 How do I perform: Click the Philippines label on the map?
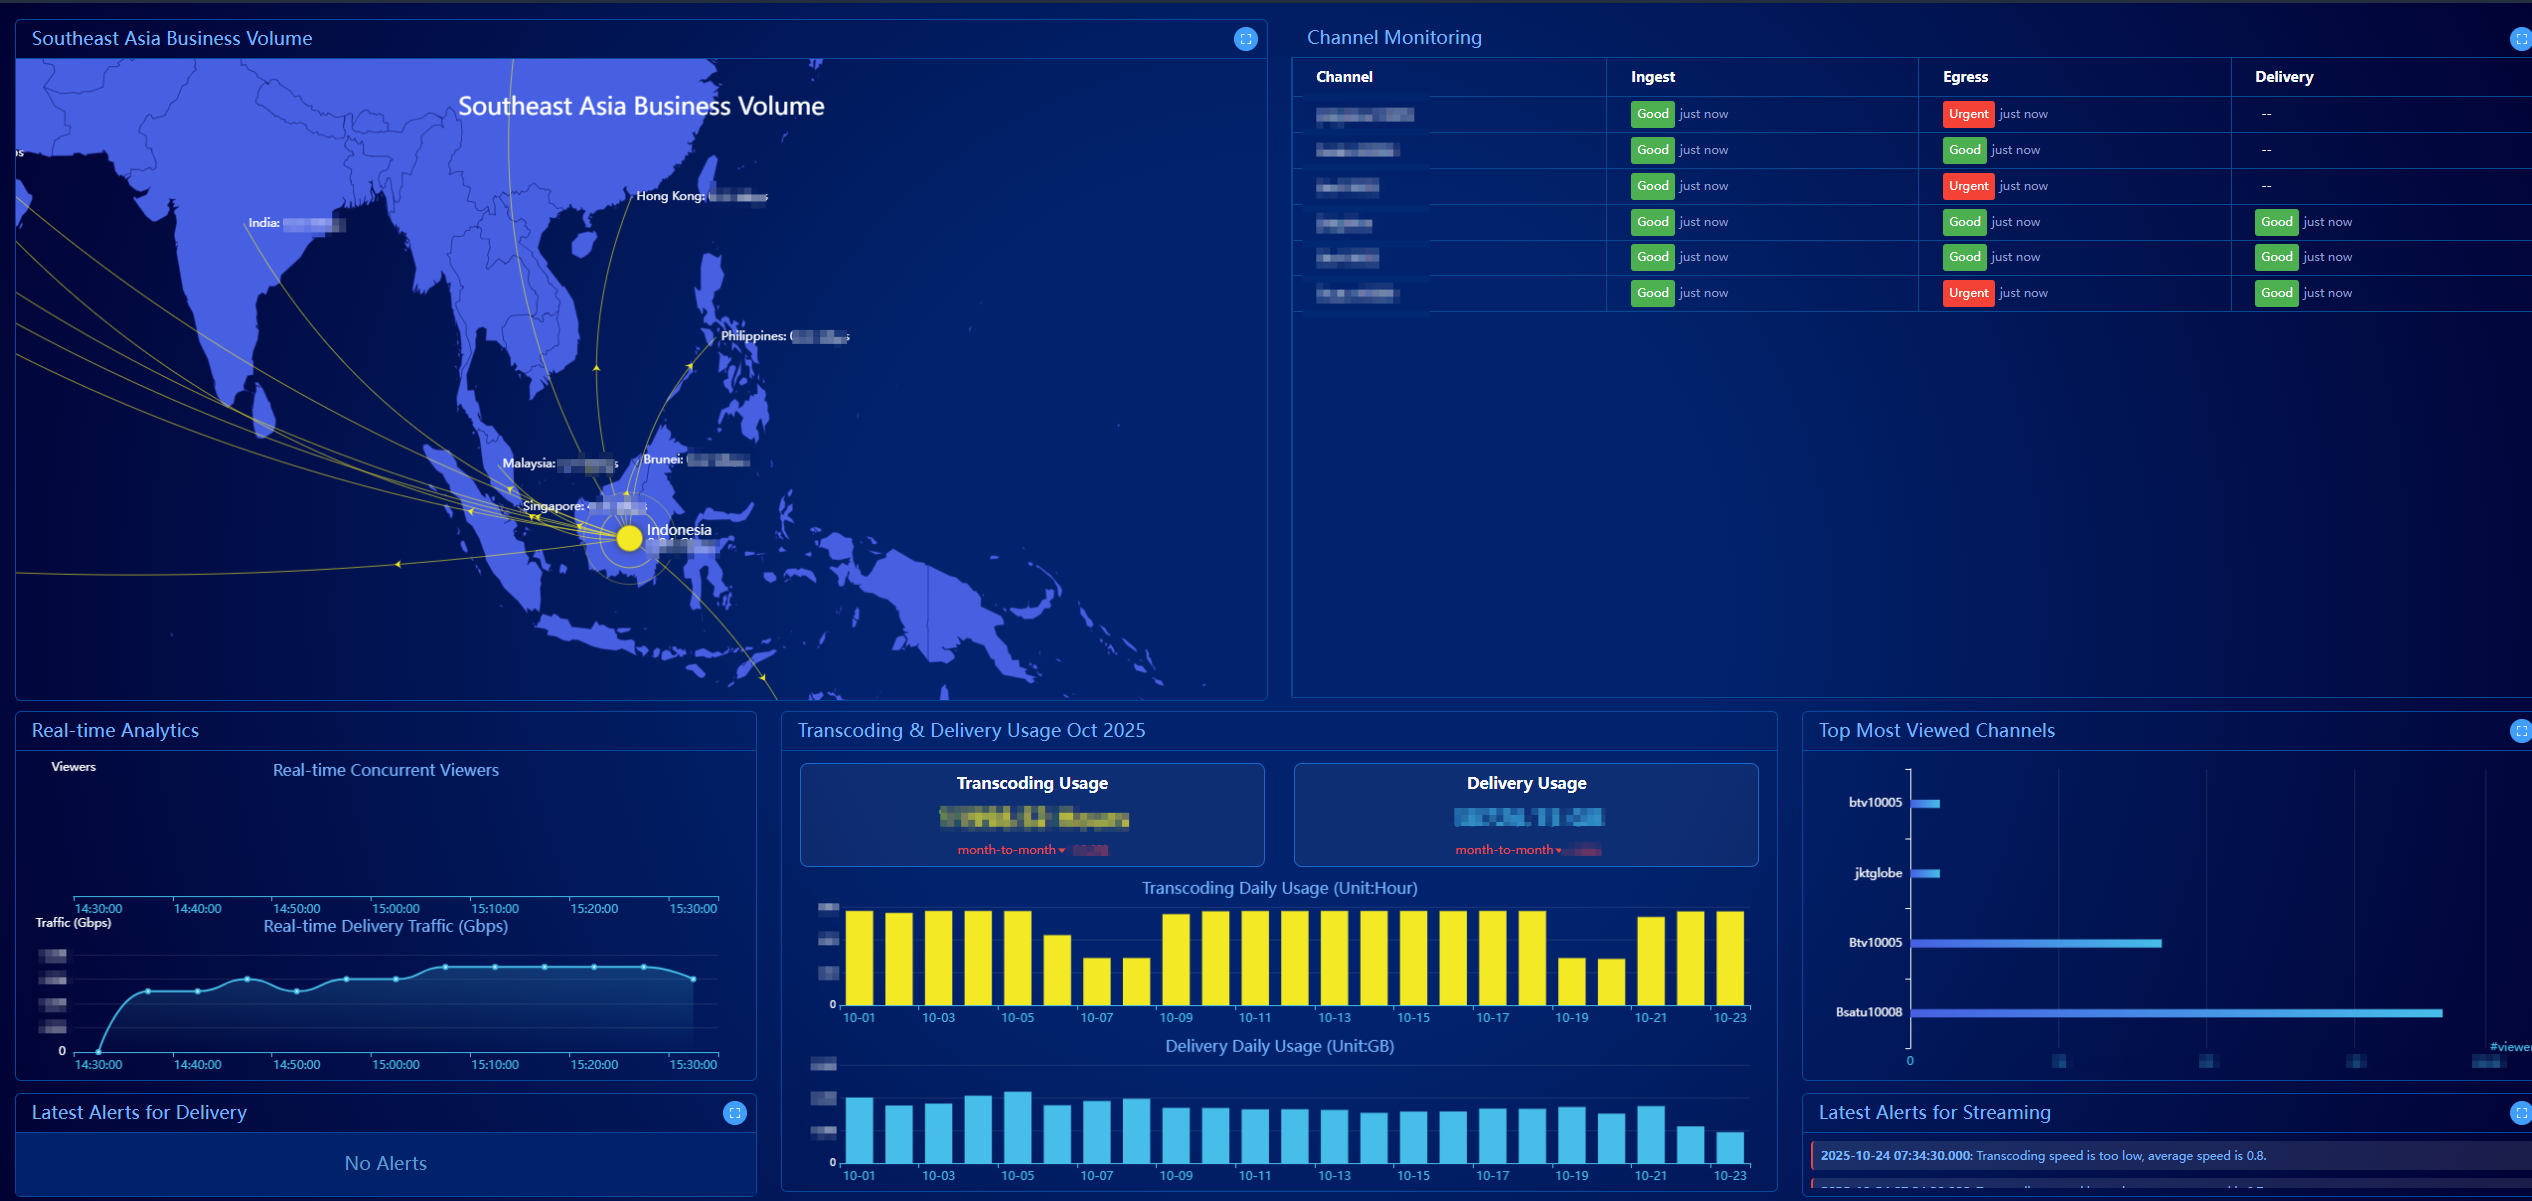tap(753, 336)
